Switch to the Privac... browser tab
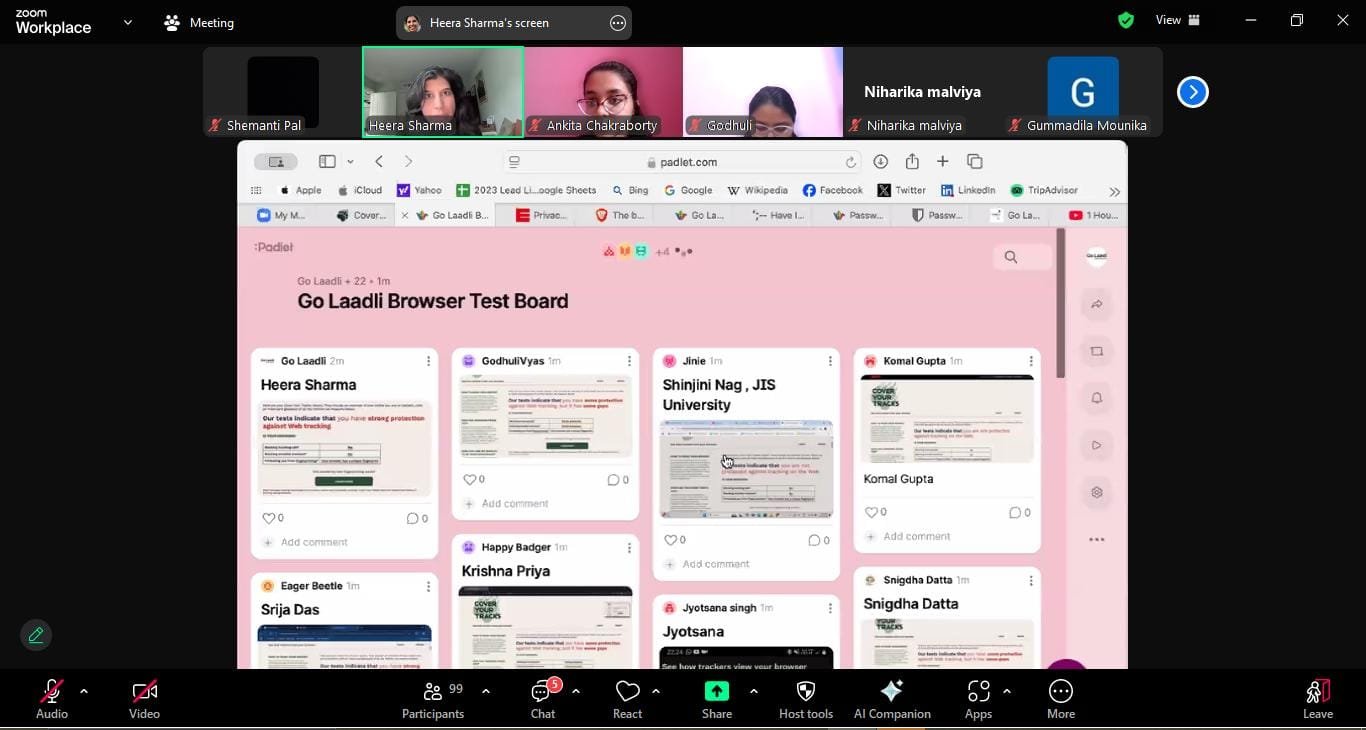Viewport: 1366px width, 730px height. pyautogui.click(x=542, y=215)
